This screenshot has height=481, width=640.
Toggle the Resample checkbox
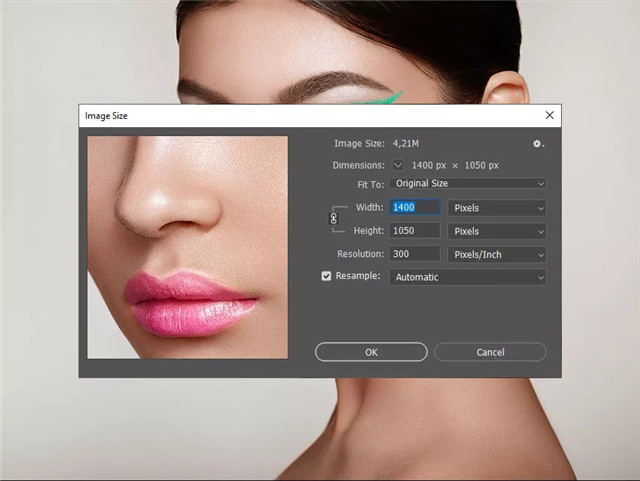(x=326, y=276)
